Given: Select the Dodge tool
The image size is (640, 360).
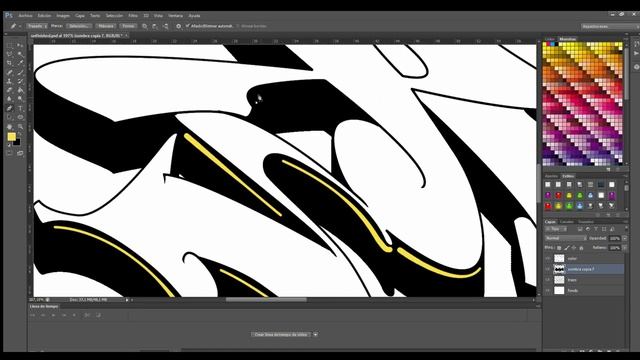Looking at the screenshot, I should 20,99.
